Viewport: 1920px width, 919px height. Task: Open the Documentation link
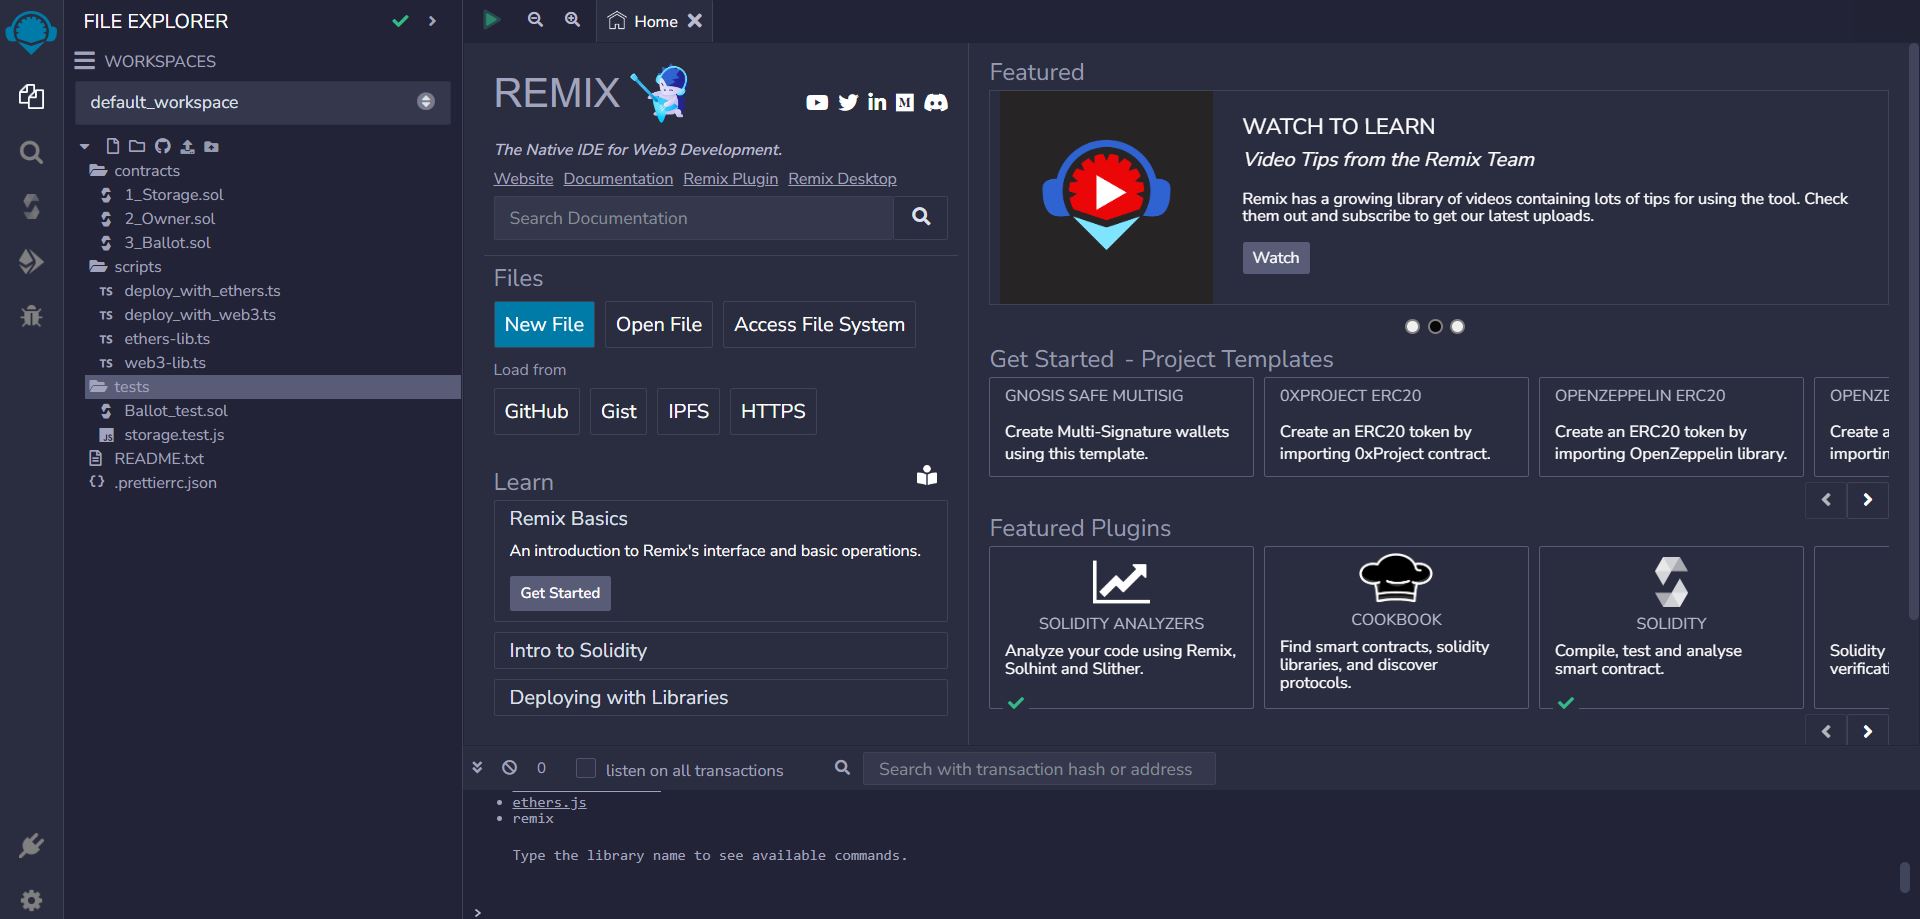tap(618, 179)
